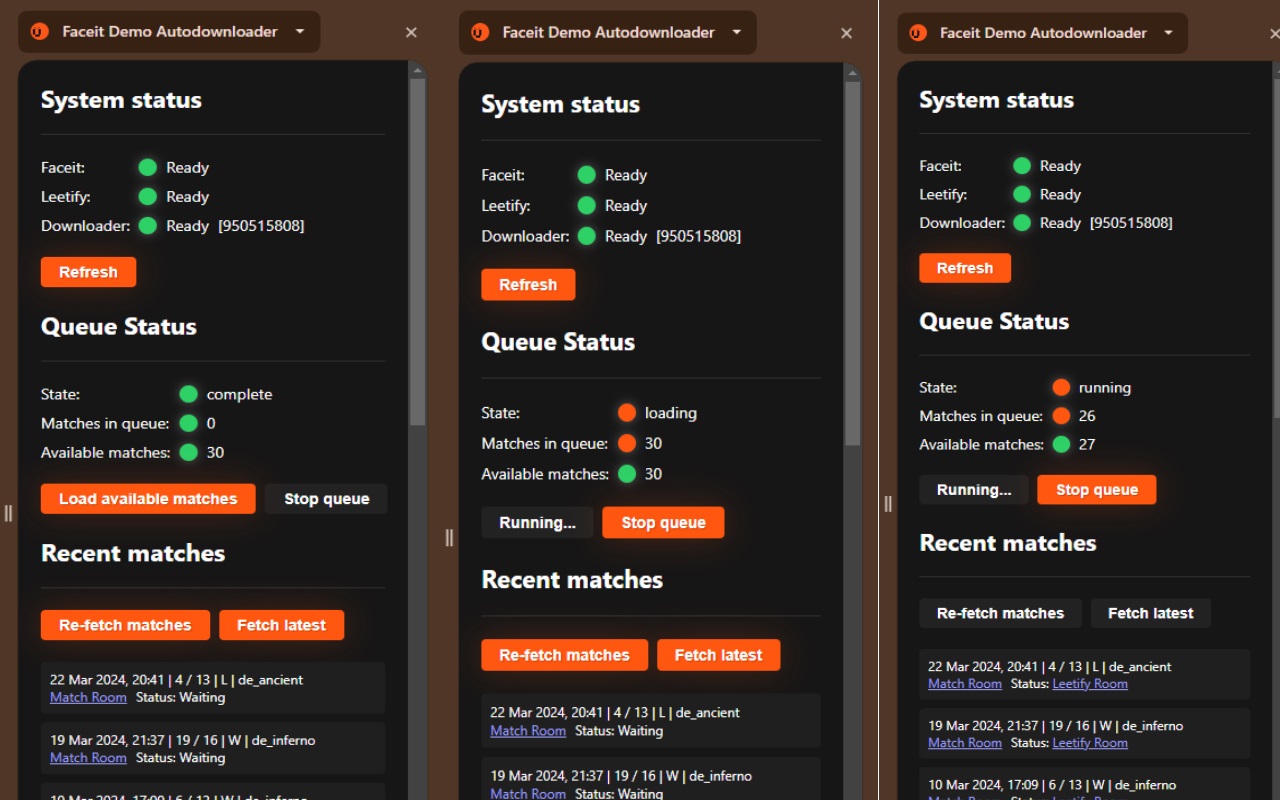Image resolution: width=1280 pixels, height=800 pixels.
Task: Click Re-fetch matches in middle panel
Action: (564, 655)
